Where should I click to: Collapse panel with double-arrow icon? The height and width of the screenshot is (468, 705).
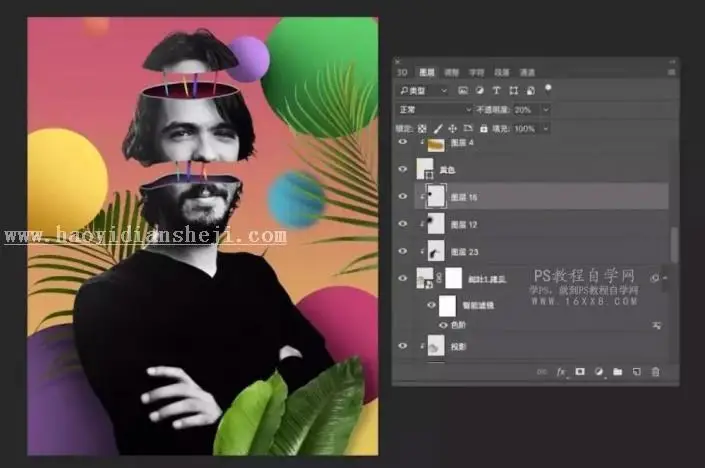coord(672,62)
